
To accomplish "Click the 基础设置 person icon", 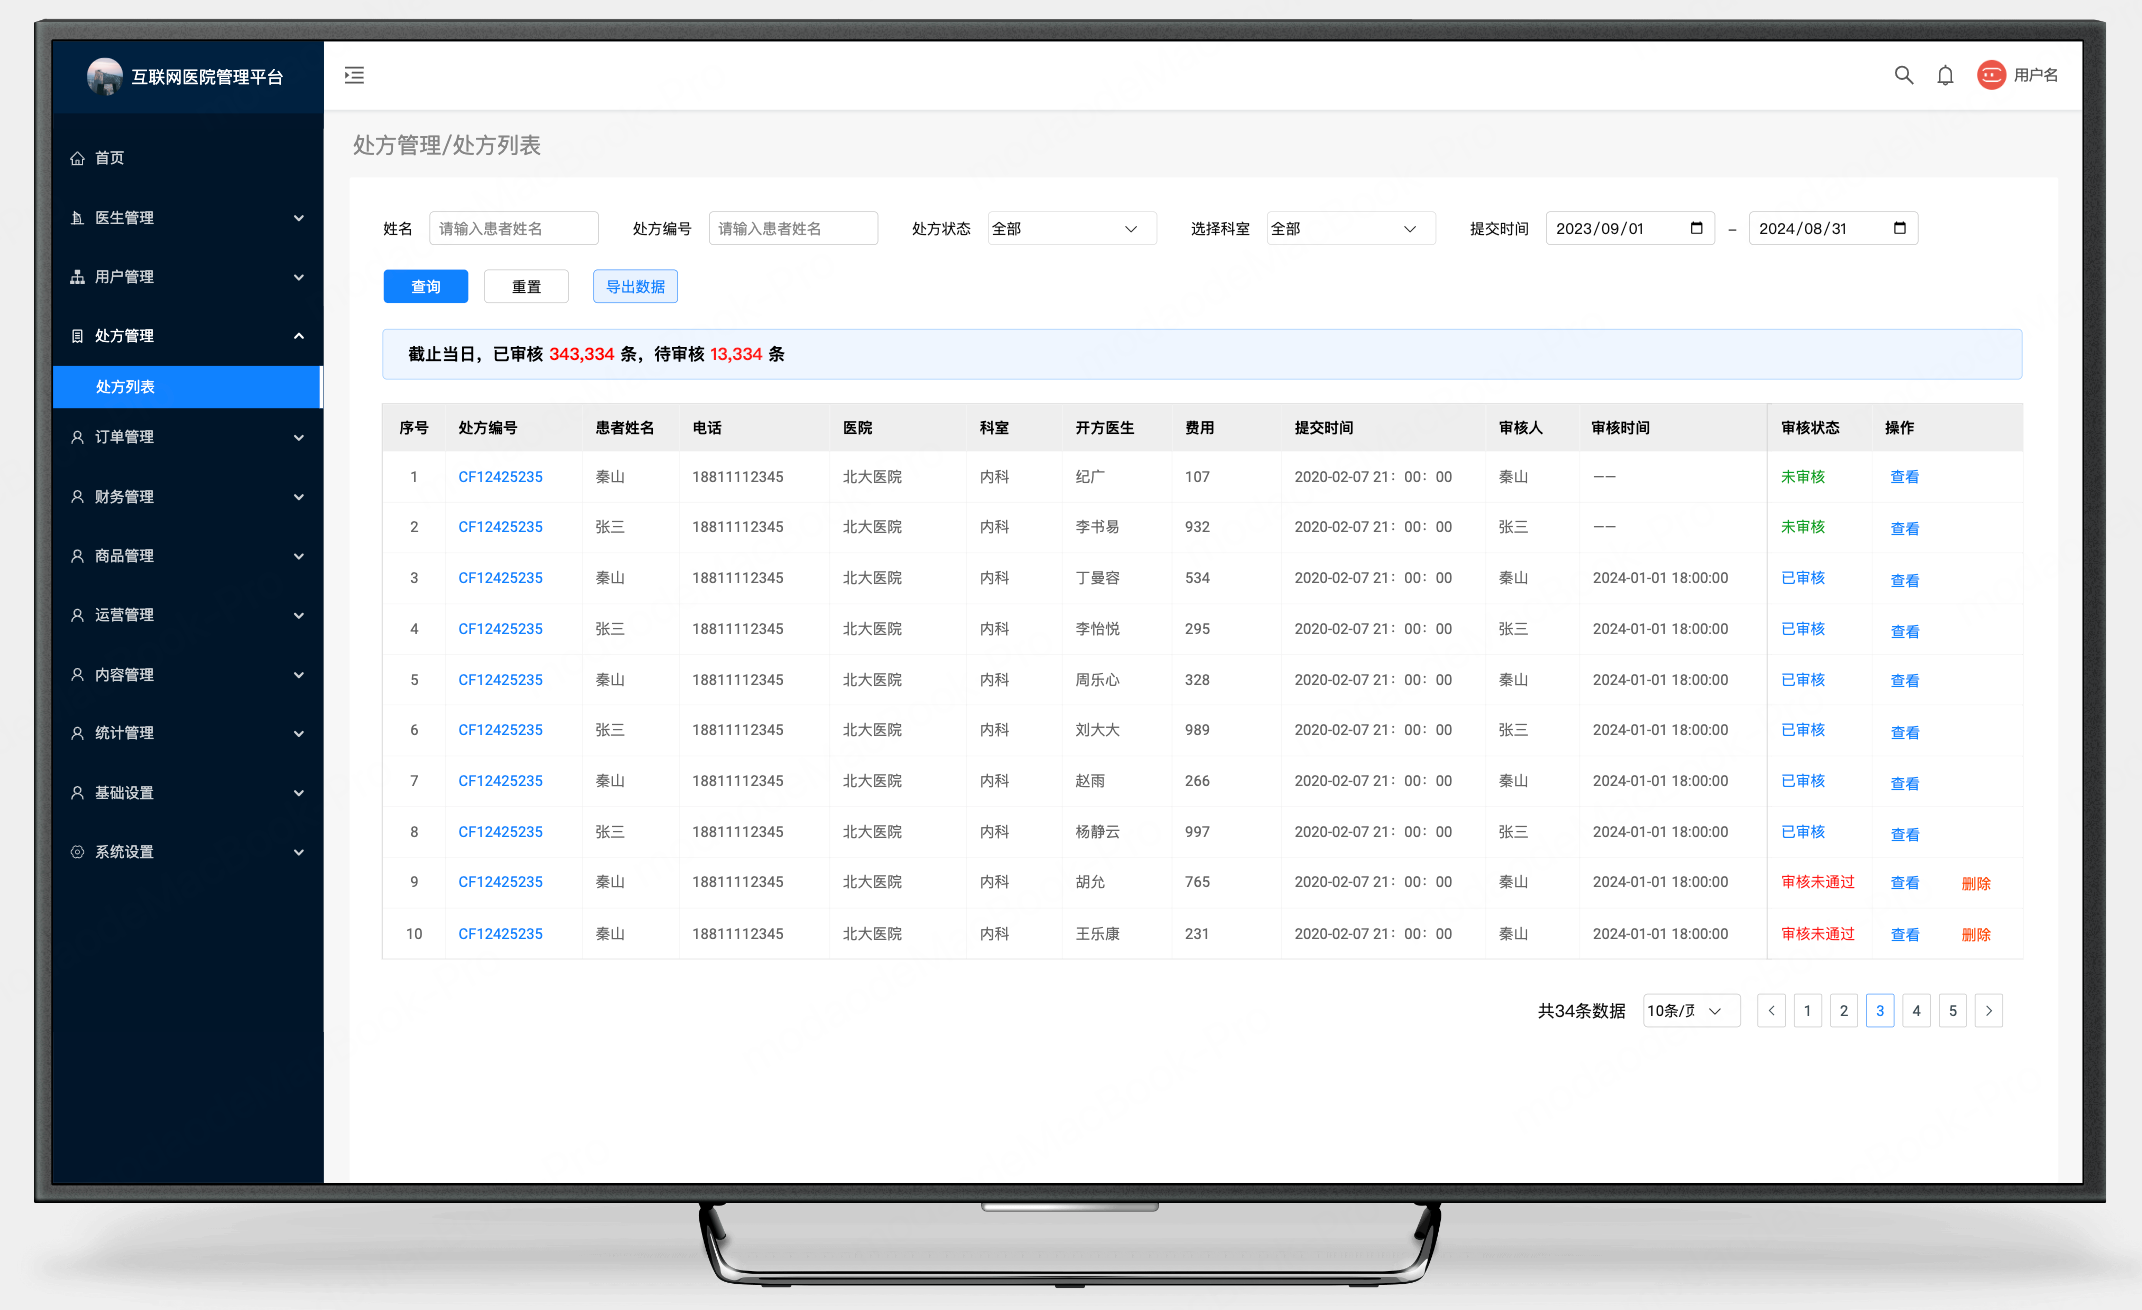I will 77,793.
